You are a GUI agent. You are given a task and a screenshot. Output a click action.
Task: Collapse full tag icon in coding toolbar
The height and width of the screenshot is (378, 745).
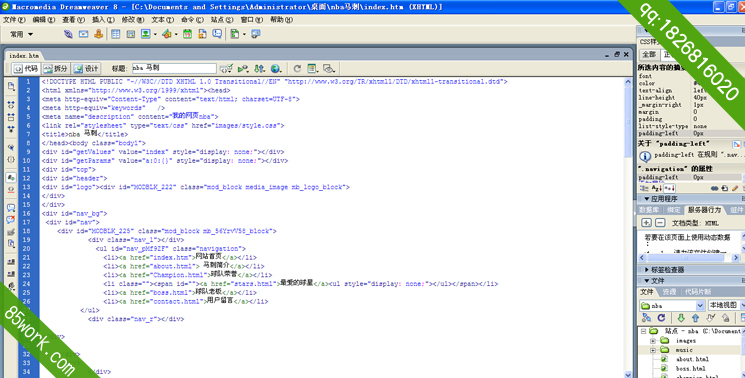tap(11, 104)
